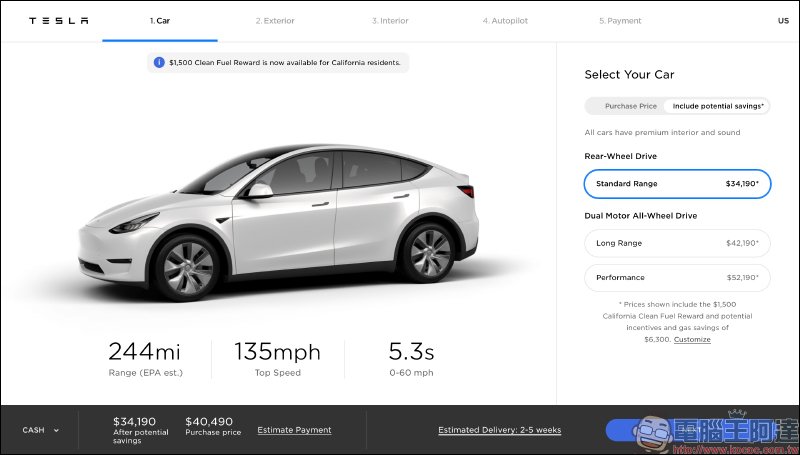Click the Estimated Delivery link
The width and height of the screenshot is (800, 455).
(x=499, y=430)
